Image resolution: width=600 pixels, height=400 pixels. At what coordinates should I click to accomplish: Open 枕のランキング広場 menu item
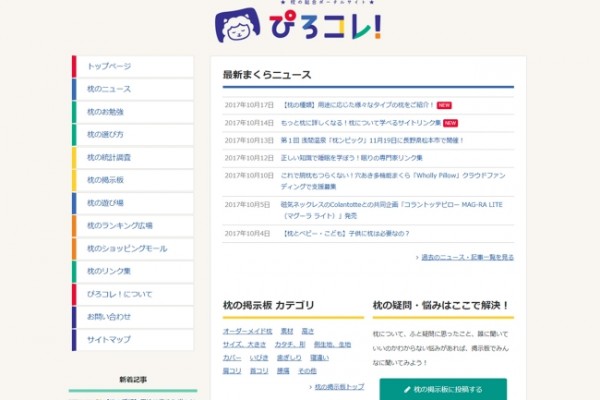click(133, 226)
